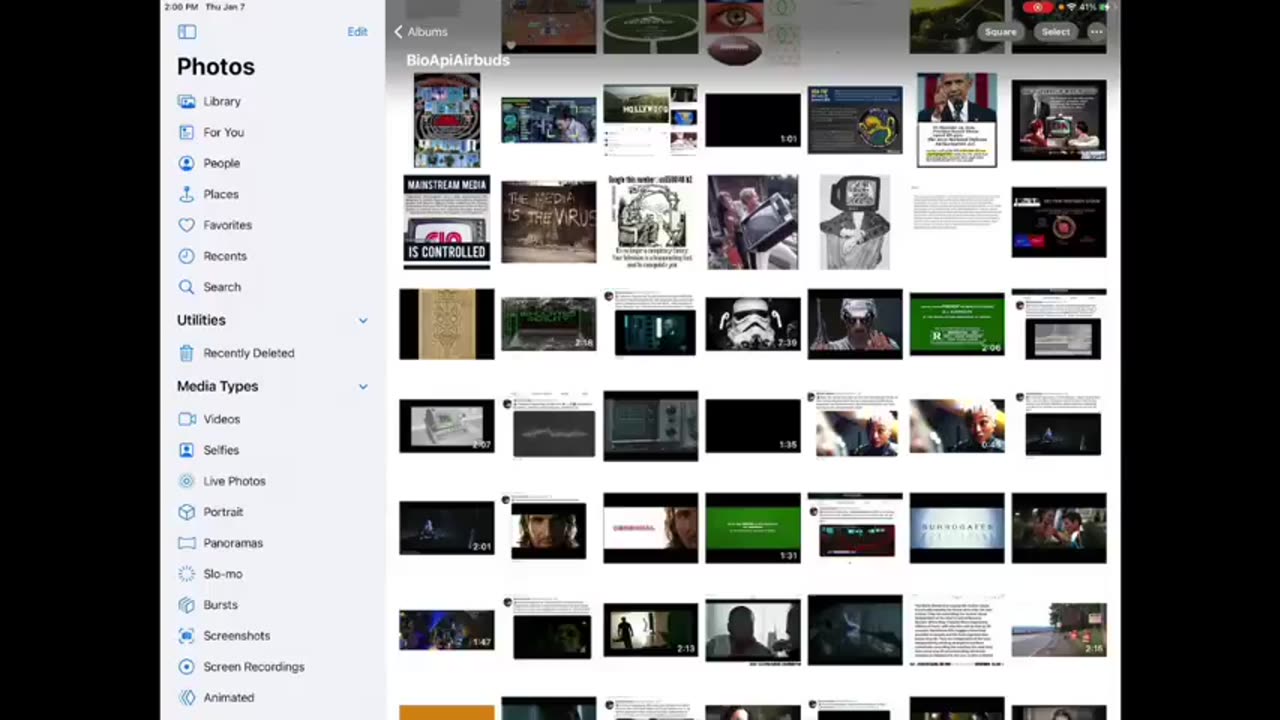Viewport: 1280px width, 720px height.
Task: Open the Videos media type
Action: coord(221,419)
